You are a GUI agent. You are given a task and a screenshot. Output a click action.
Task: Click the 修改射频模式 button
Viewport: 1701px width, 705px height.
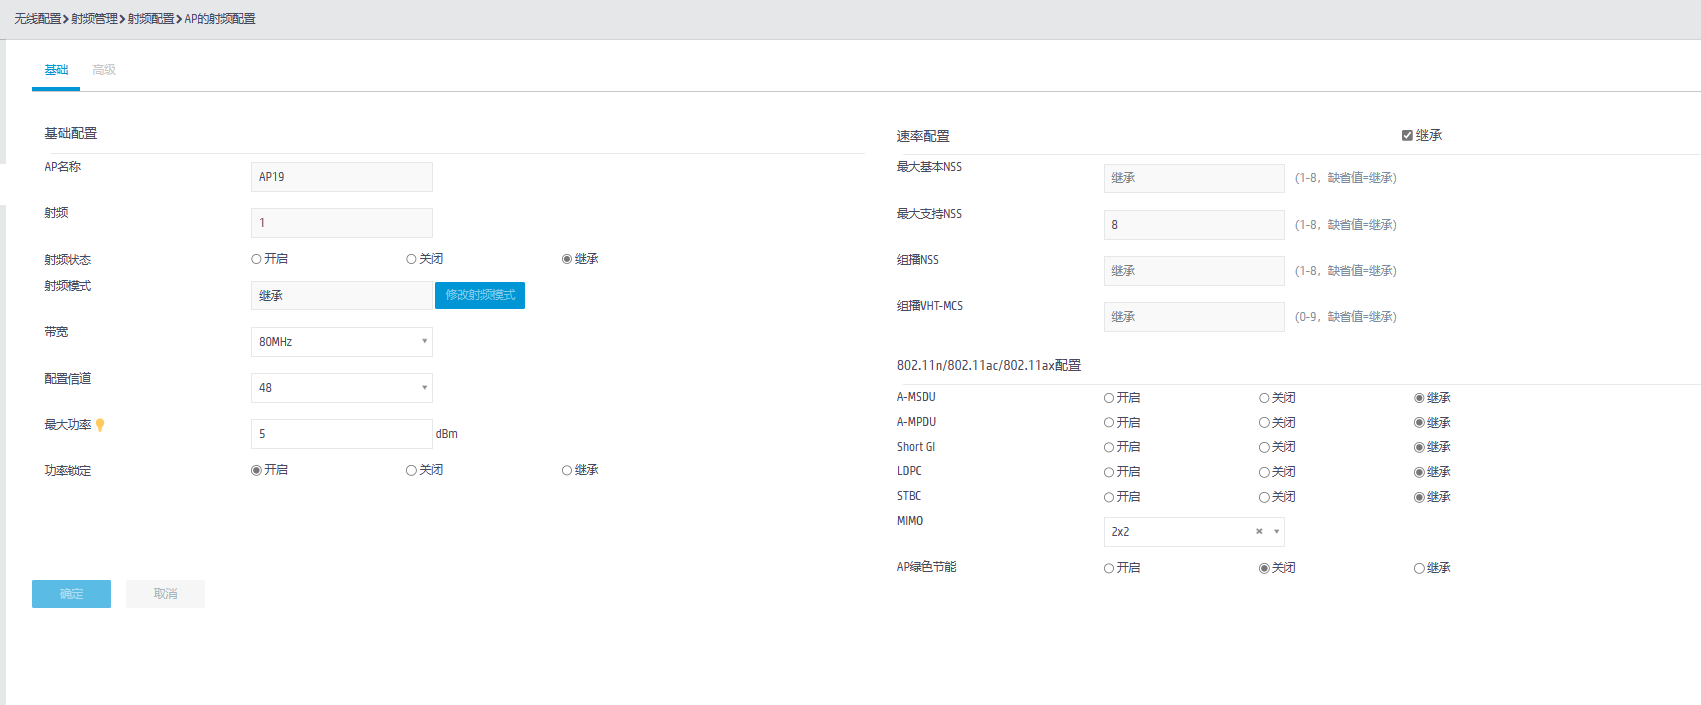480,295
